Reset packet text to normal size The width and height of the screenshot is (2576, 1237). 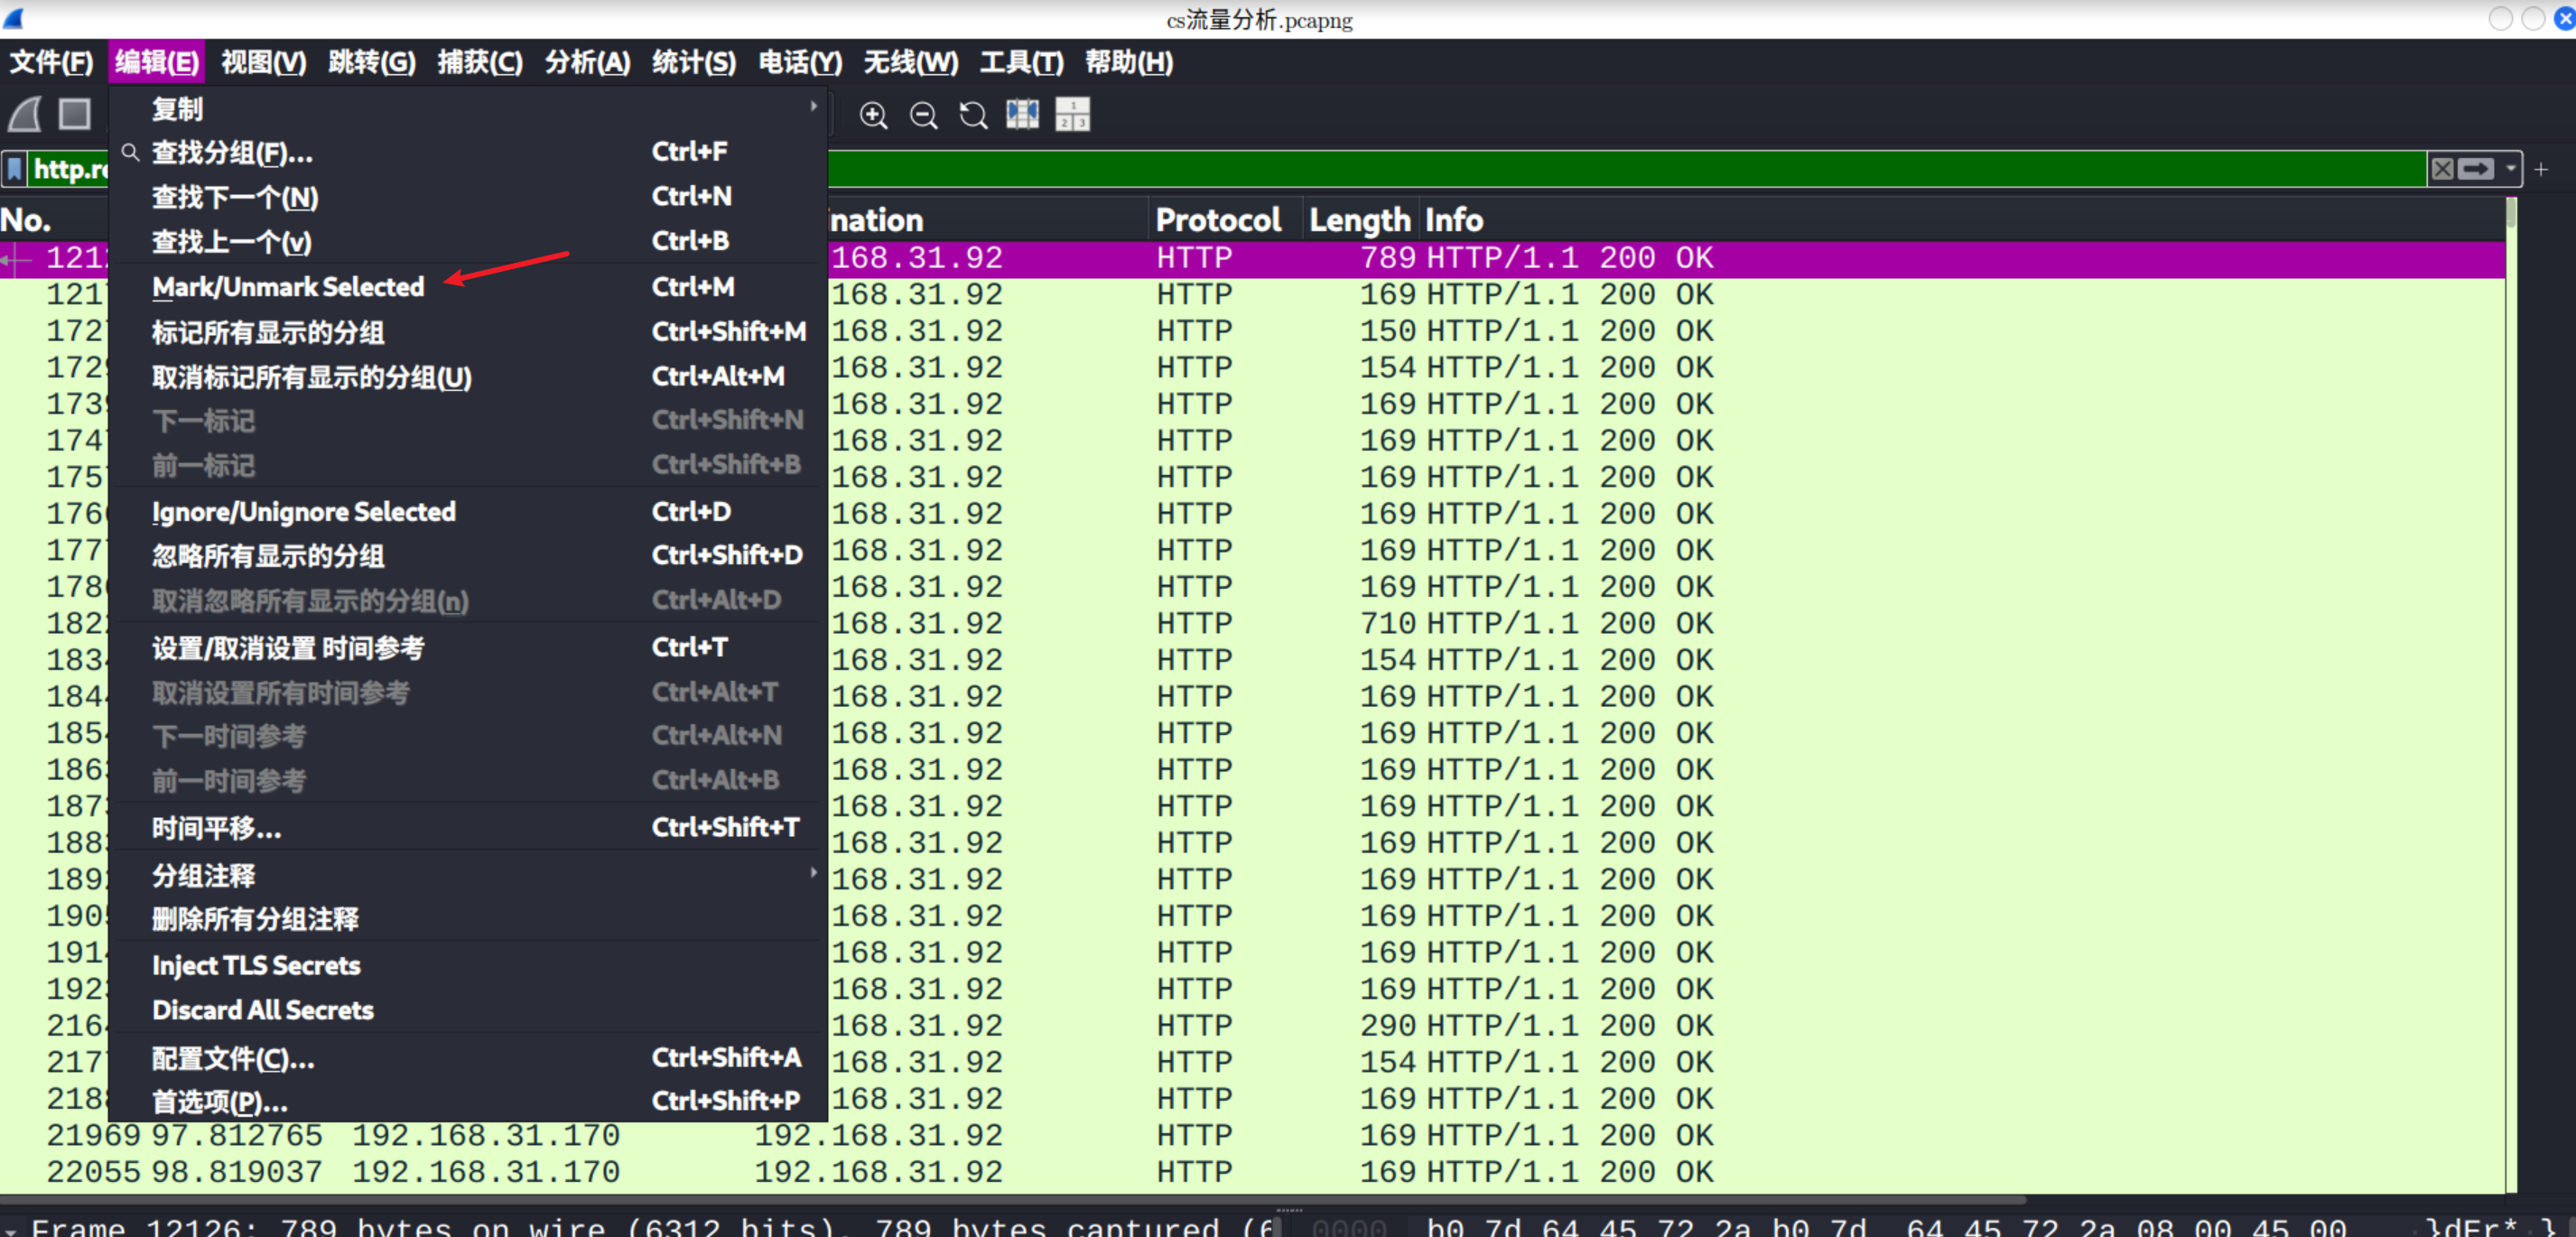tap(973, 115)
